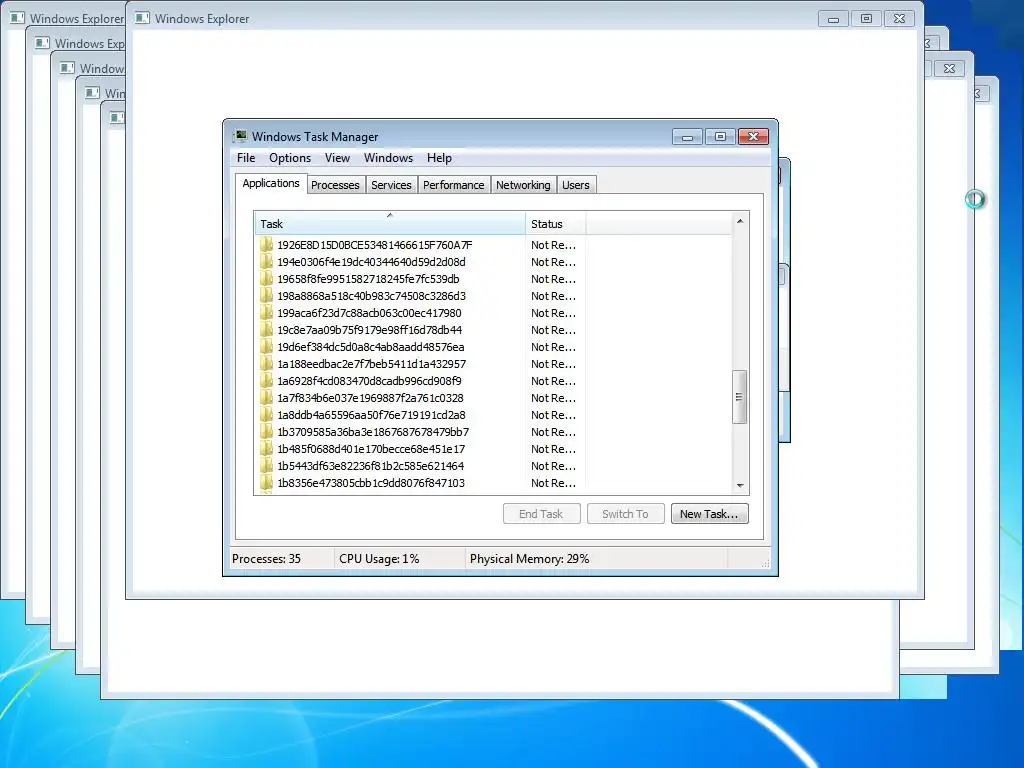Switch to the Performance tab
Viewport: 1024px width, 768px height.
point(453,185)
